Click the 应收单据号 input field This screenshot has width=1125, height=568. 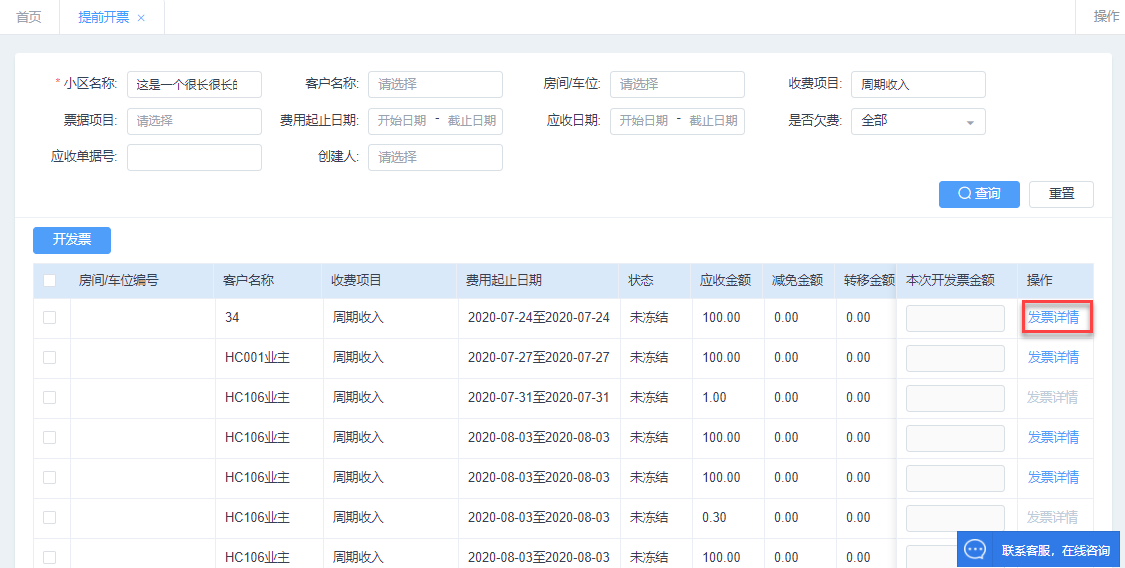pos(194,158)
